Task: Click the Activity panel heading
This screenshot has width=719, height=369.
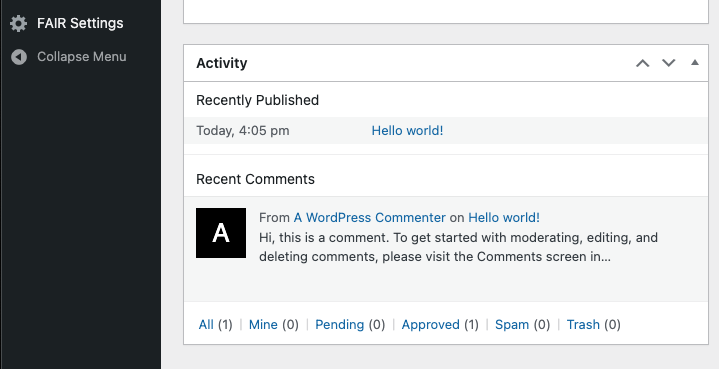Action: 221,63
